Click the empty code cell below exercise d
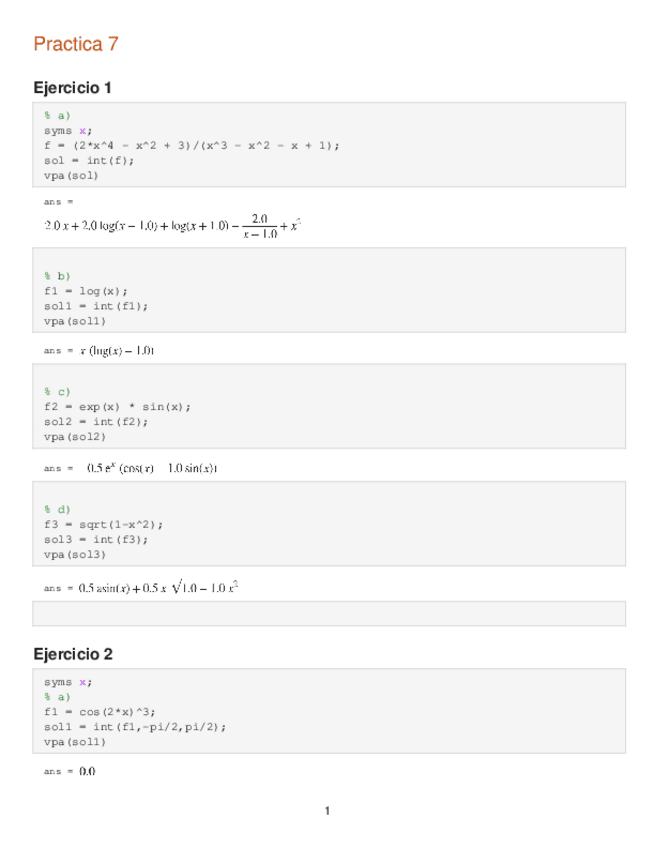 [x=329, y=613]
